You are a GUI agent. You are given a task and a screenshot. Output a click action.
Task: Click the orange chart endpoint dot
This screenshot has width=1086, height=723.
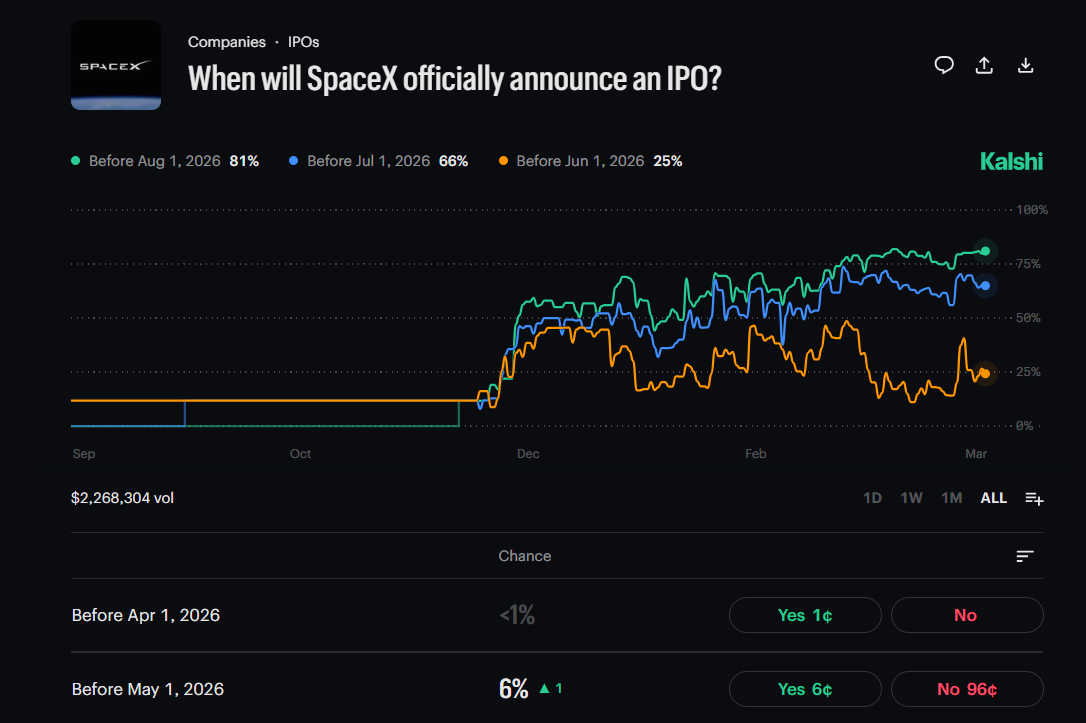pos(984,372)
